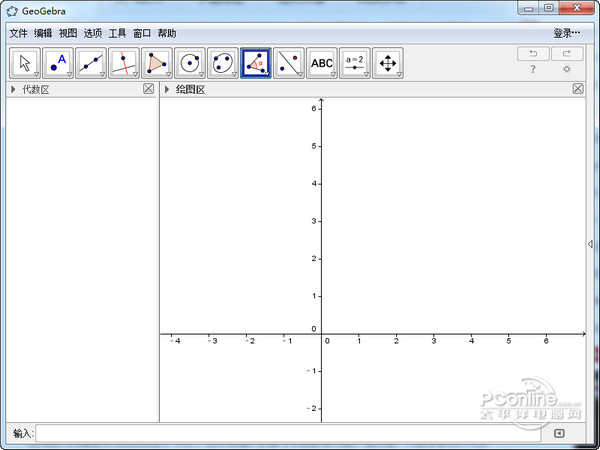Screen dimensions: 600x450
Task: Select the Perpendicular Line tool
Action: [x=124, y=63]
